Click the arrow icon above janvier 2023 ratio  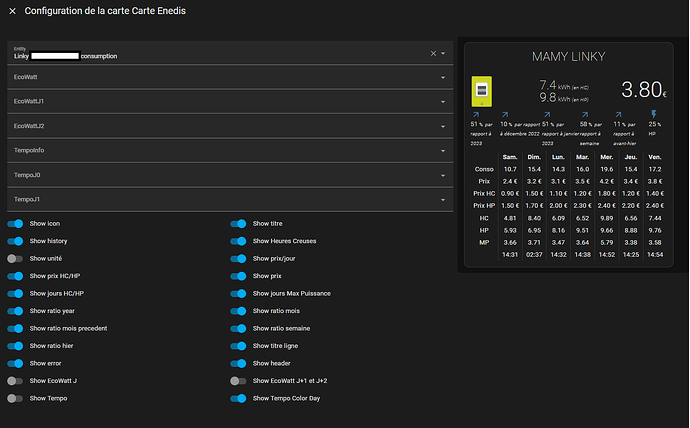[x=547, y=115]
